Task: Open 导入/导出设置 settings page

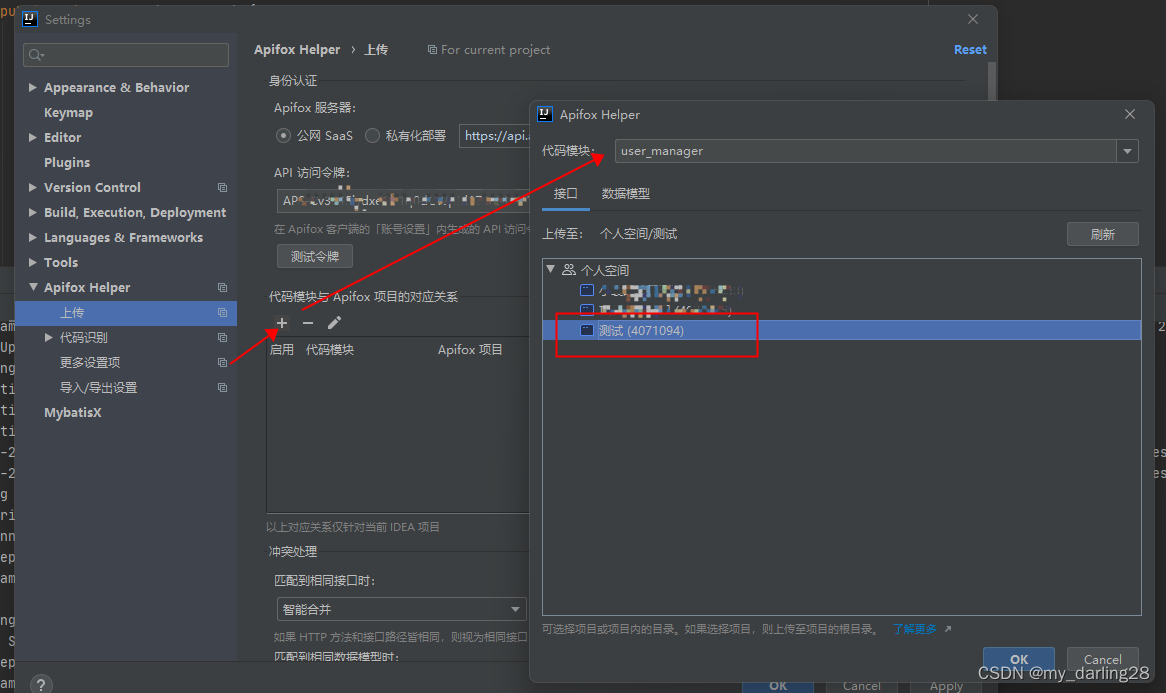Action: 98,387
